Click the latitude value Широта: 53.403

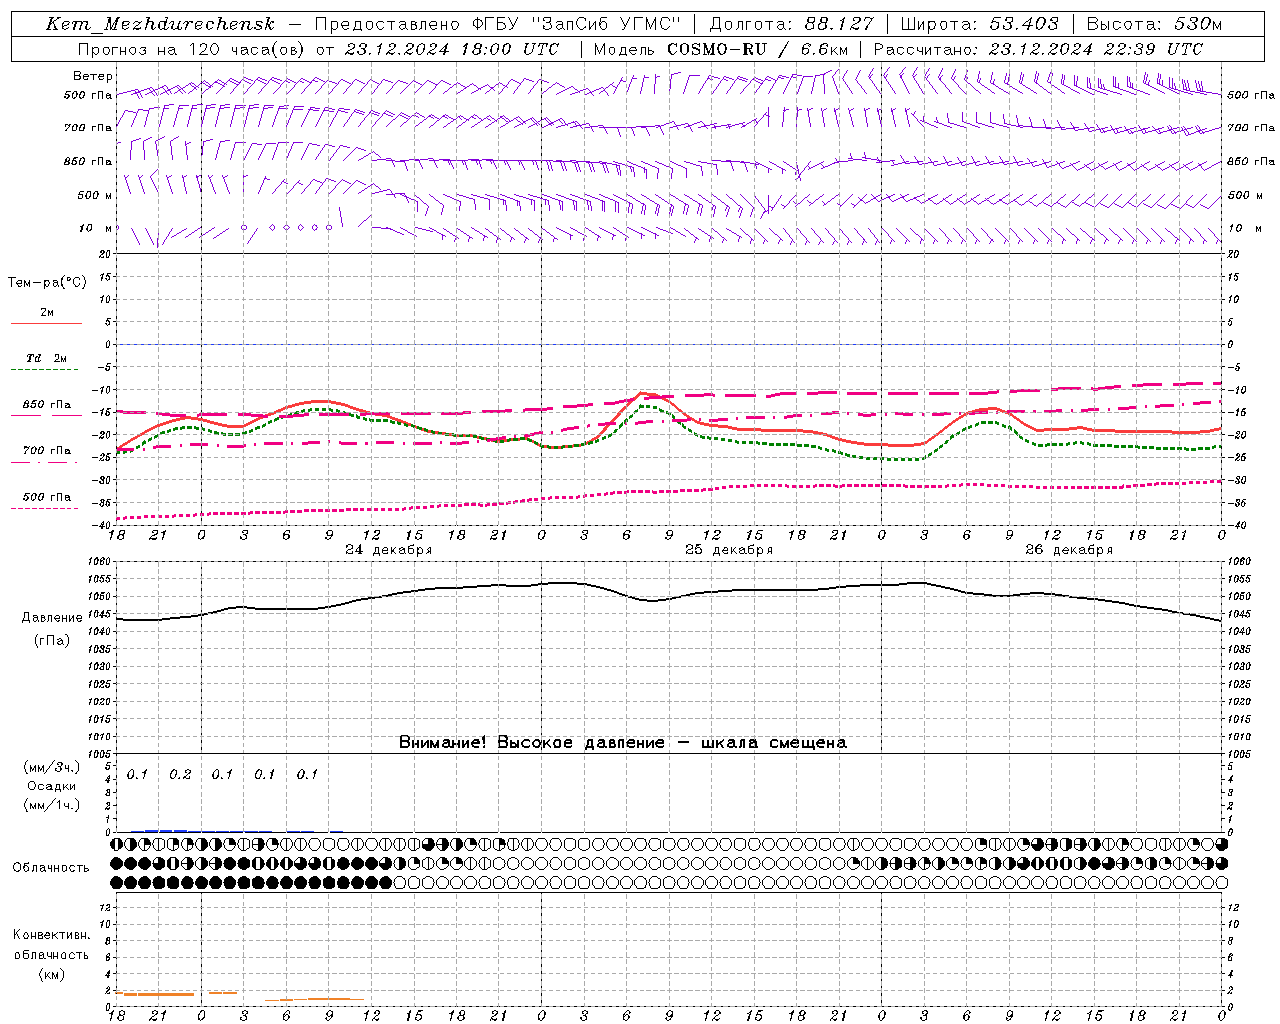pos(980,24)
